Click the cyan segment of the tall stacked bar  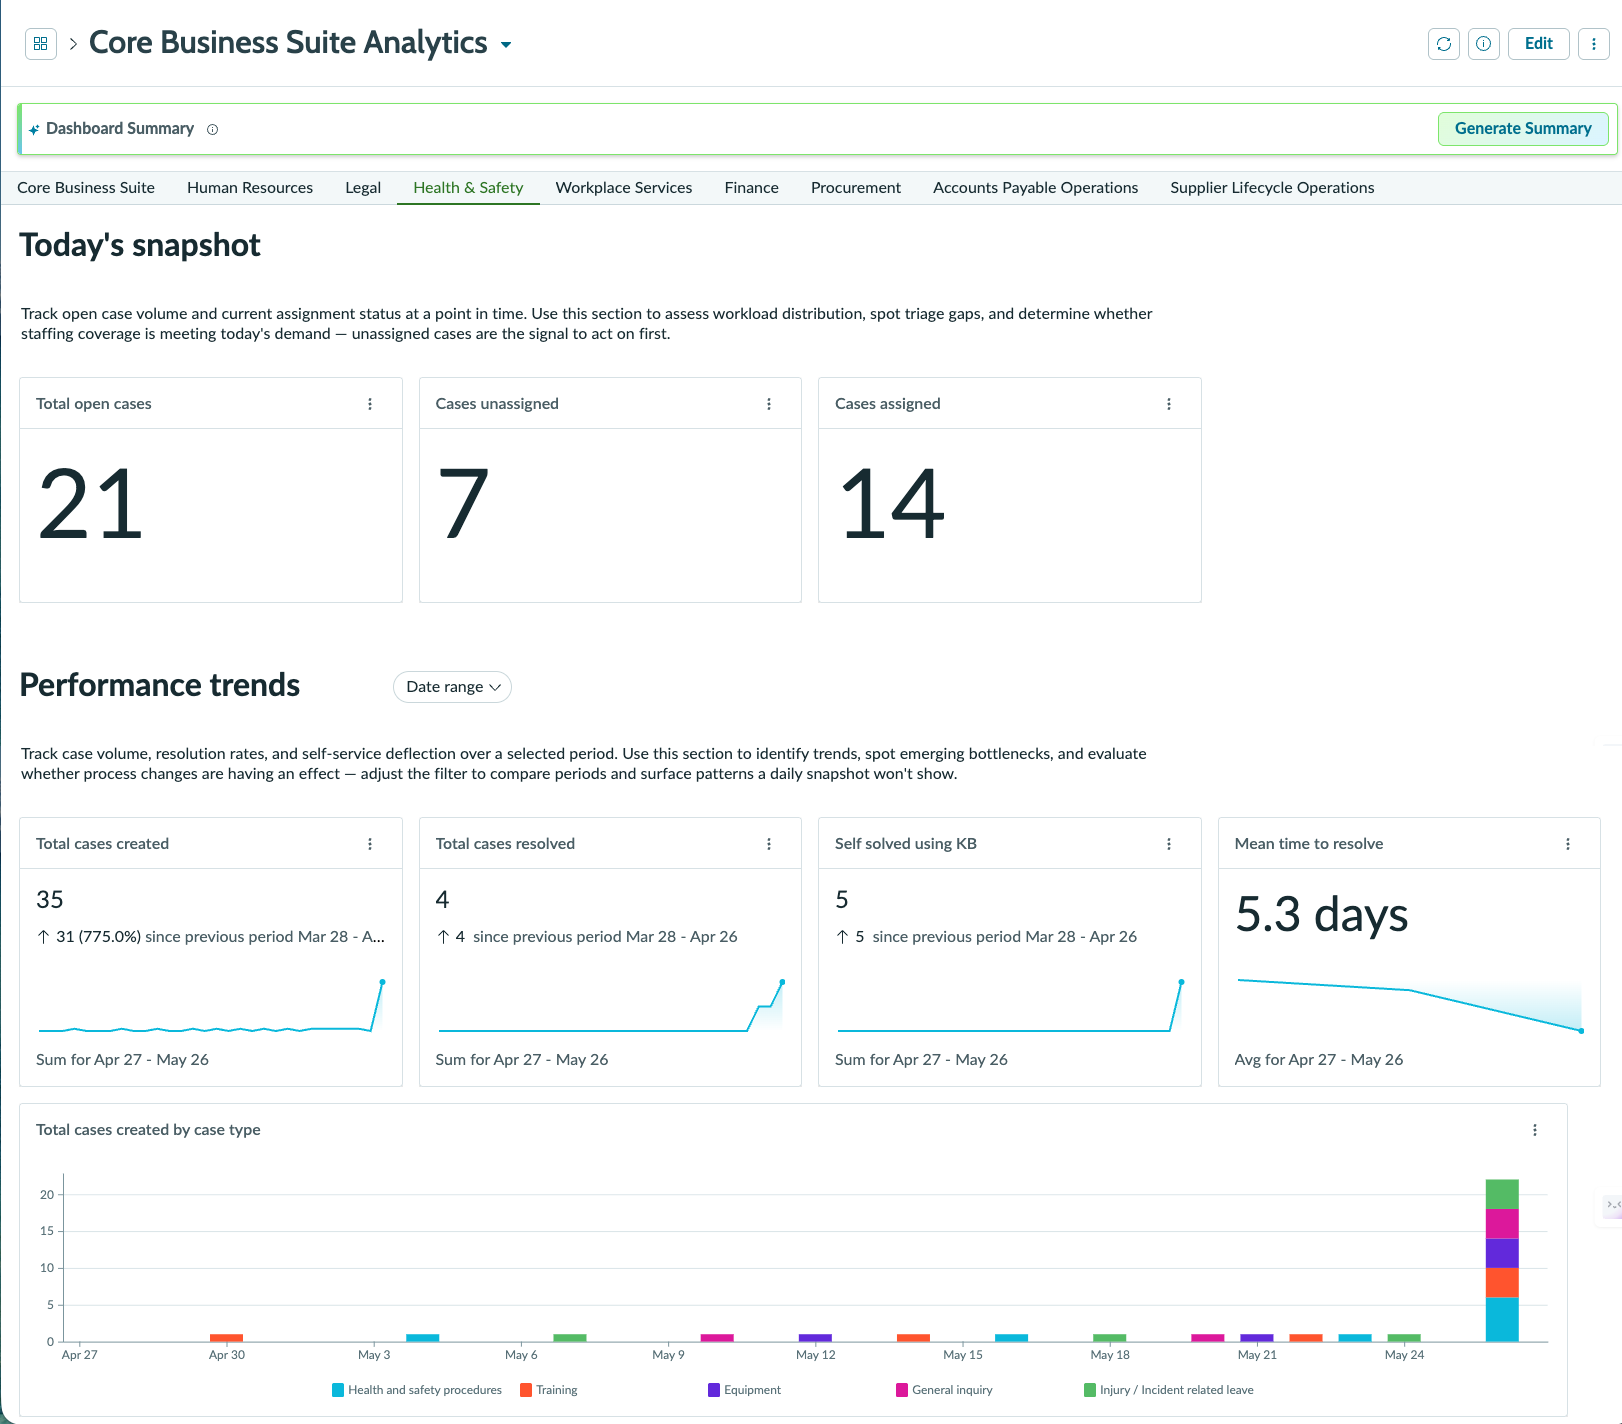click(x=1502, y=1320)
